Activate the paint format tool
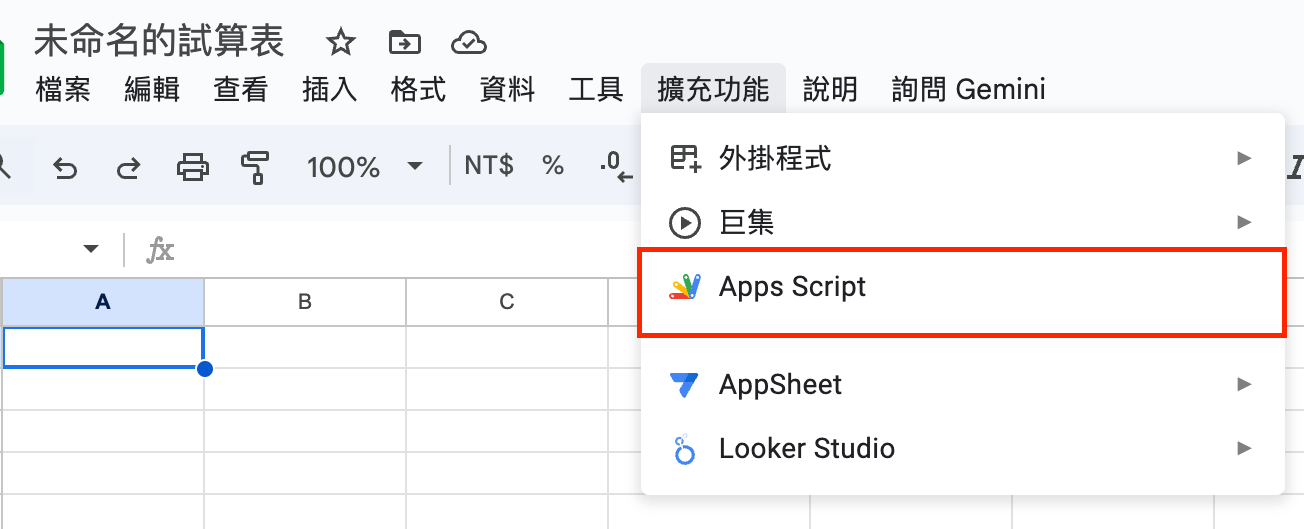This screenshot has height=529, width=1304. coord(257,167)
